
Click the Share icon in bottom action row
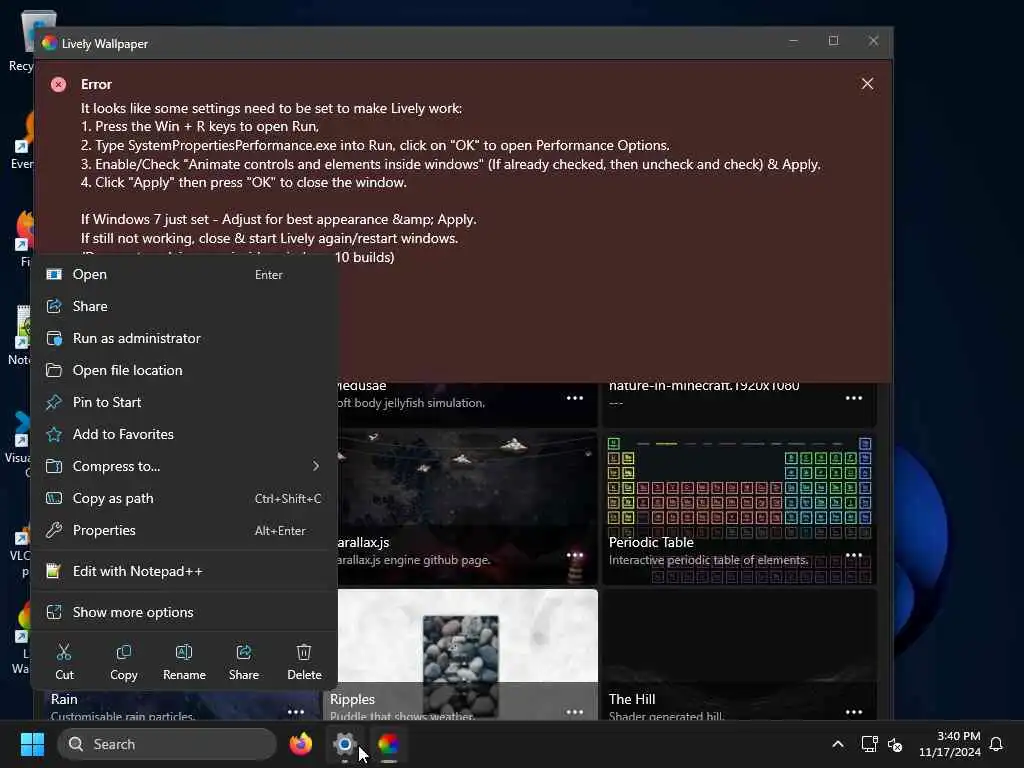244,652
